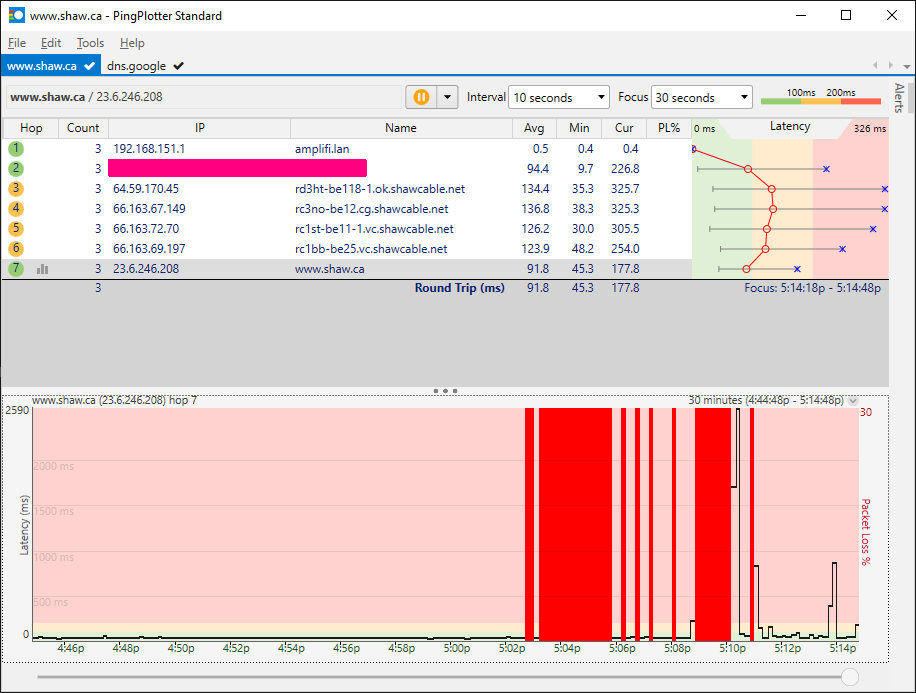Open the File menu

17,43
